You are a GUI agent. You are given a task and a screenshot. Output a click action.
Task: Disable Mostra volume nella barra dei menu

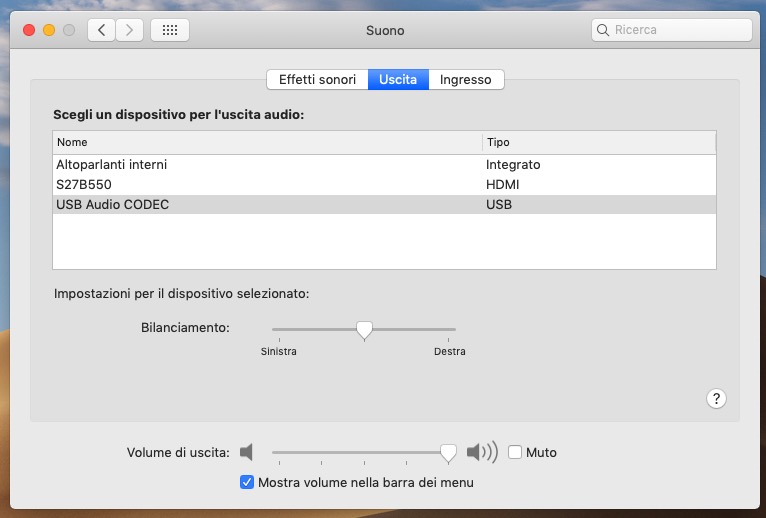(x=247, y=482)
